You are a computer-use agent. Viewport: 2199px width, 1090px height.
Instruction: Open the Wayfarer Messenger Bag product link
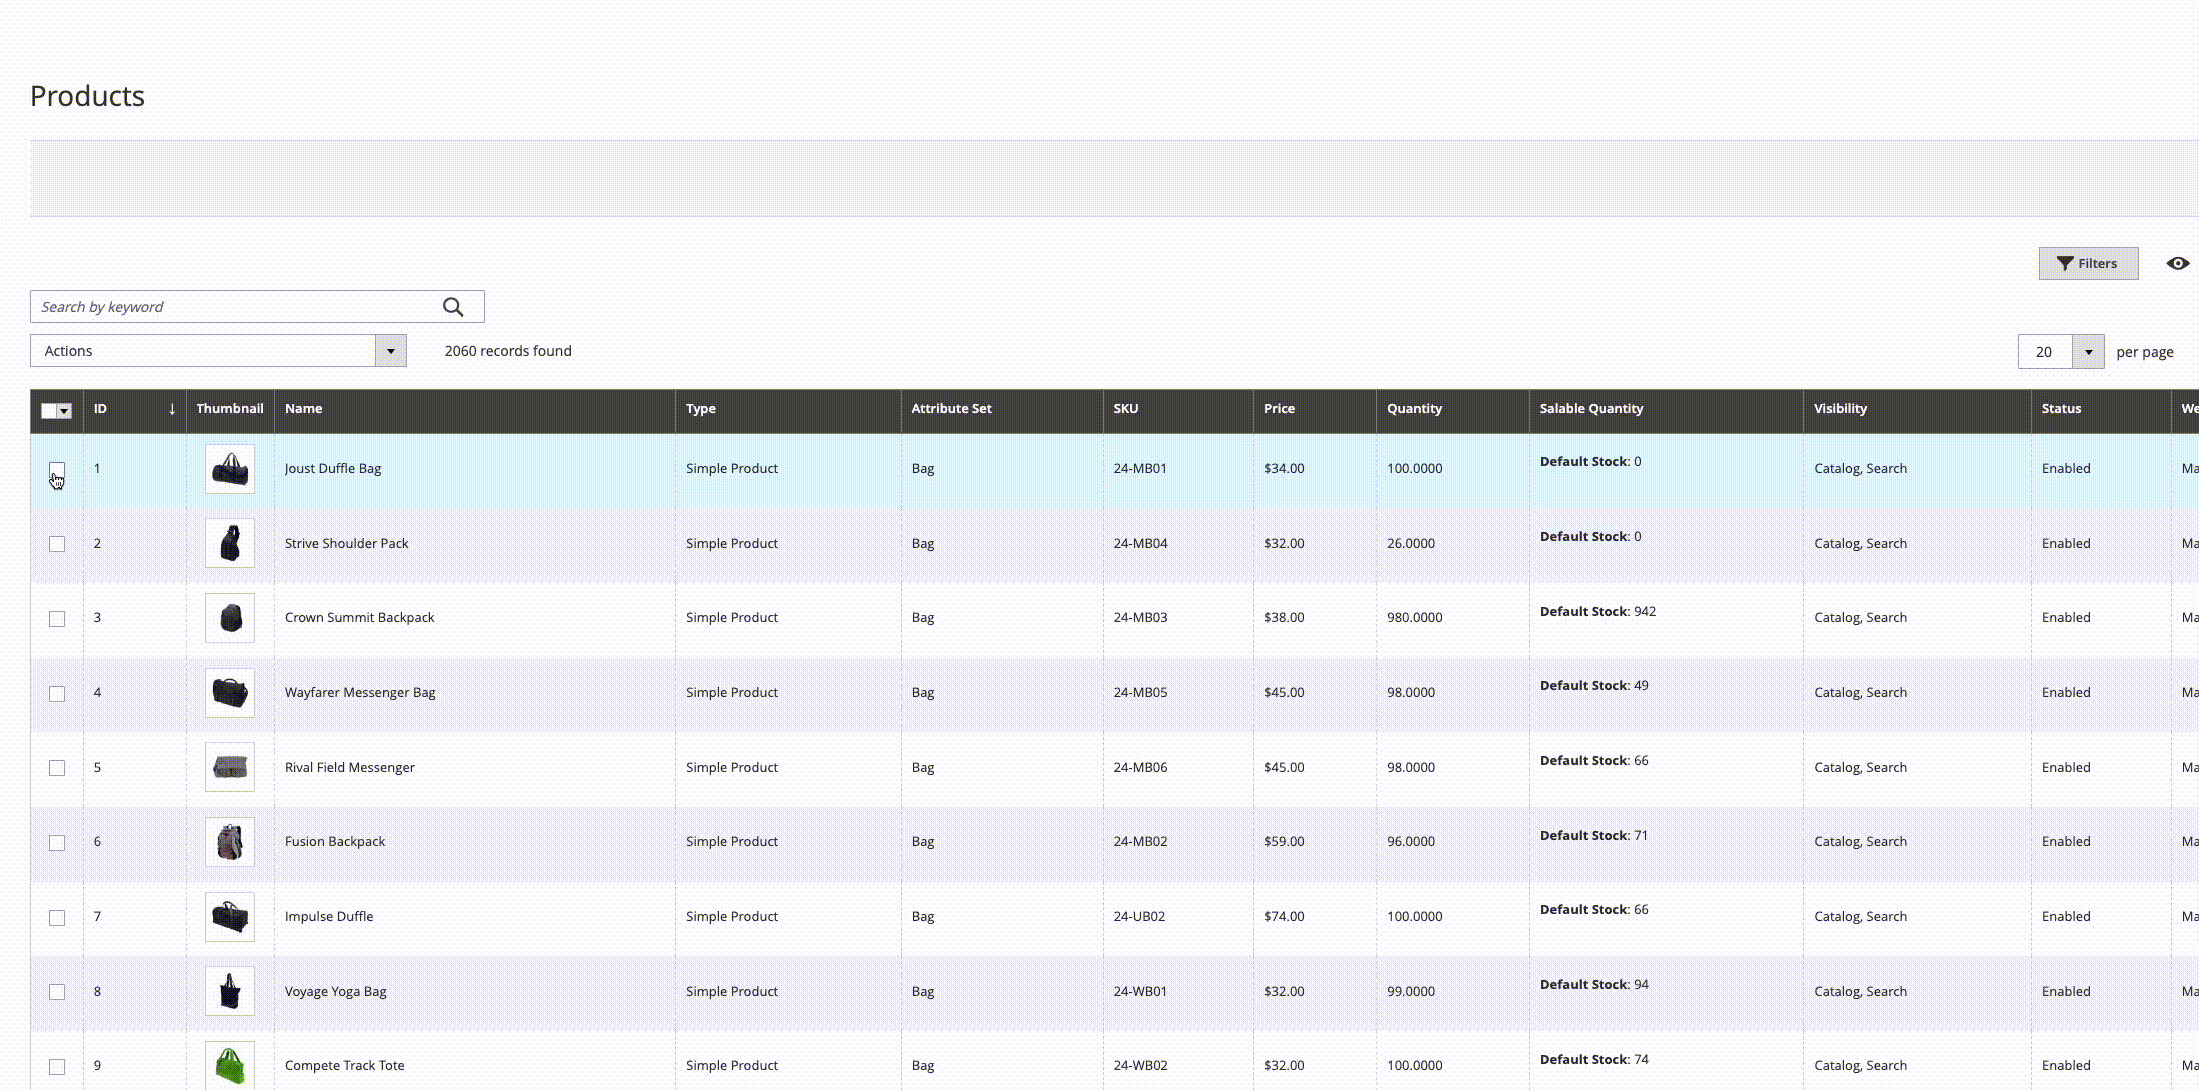click(x=360, y=692)
